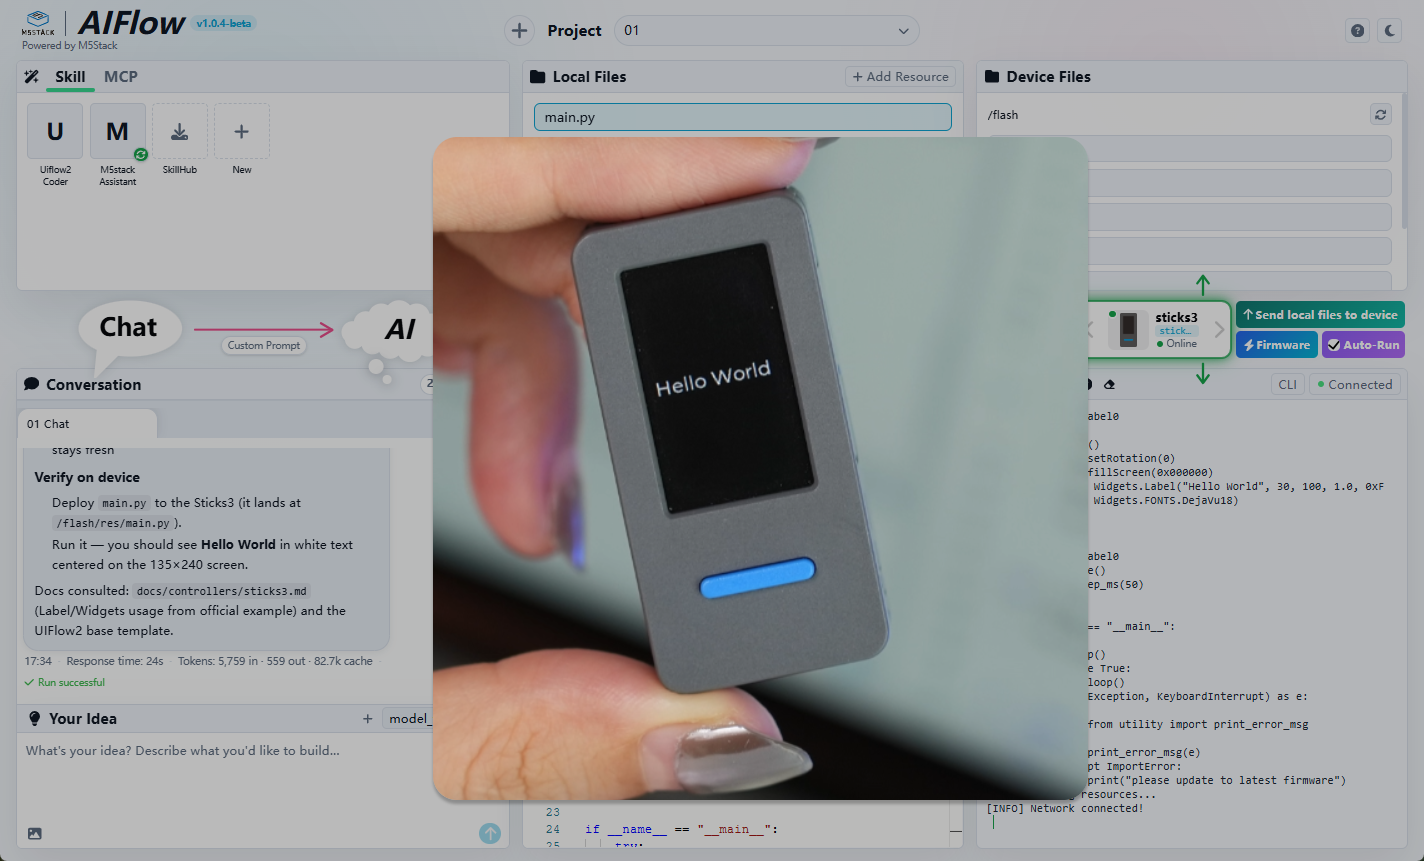The width and height of the screenshot is (1424, 861).
Task: Attach an image to Your Idea
Action: (35, 833)
